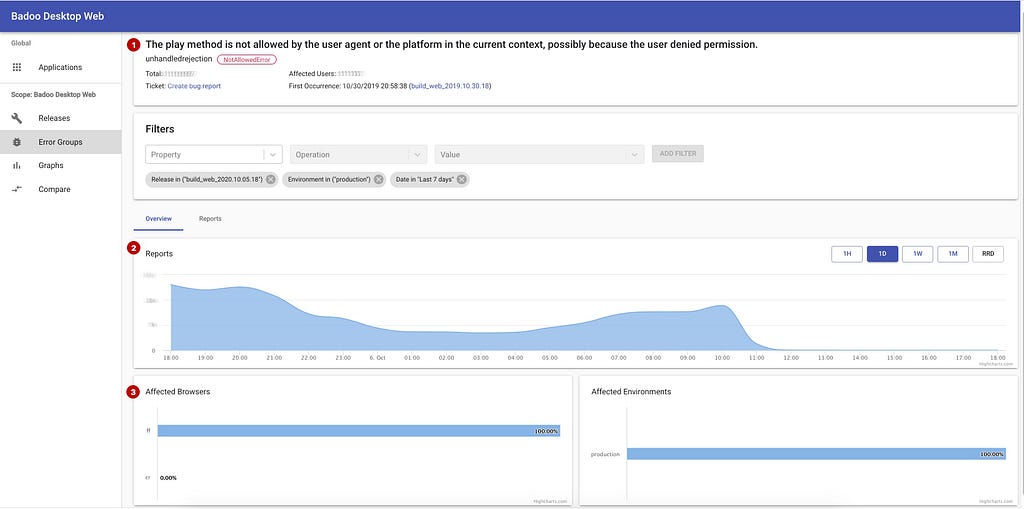This screenshot has width=1024, height=509.
Task: Click the Release filter chip label
Action: (x=207, y=180)
